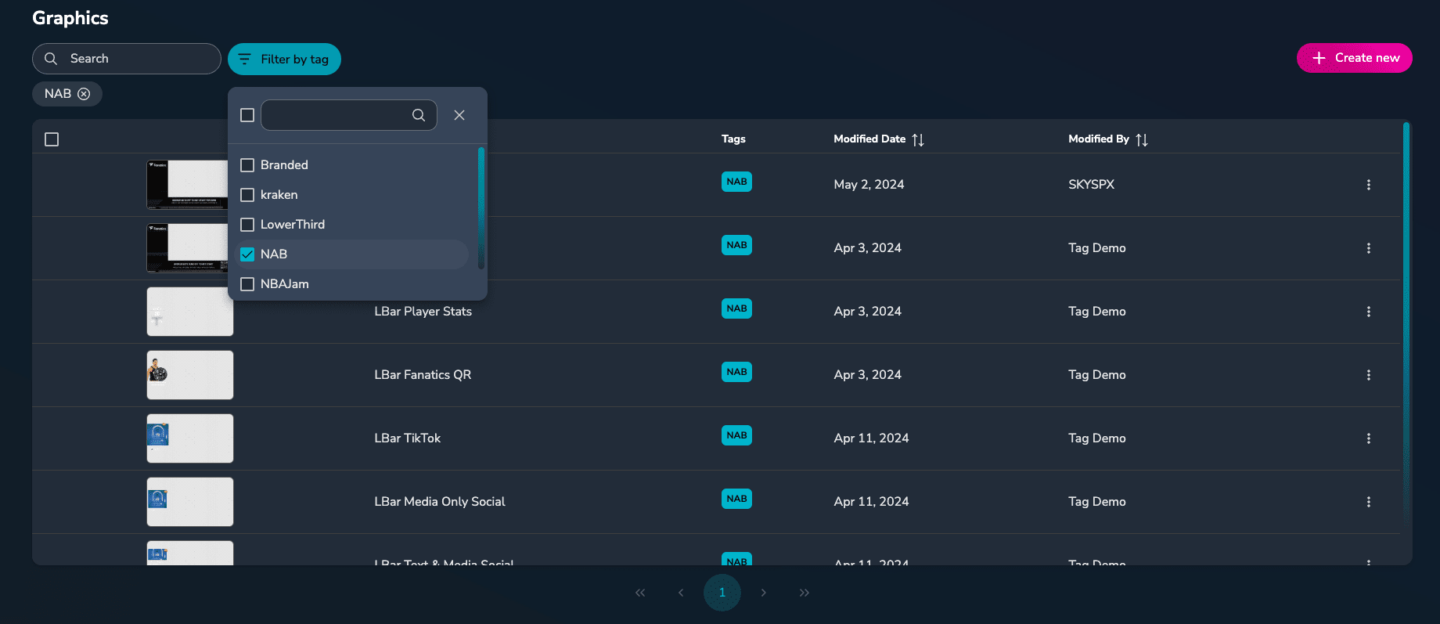1440x624 pixels.
Task: Jump to the first page using the double-chevron
Action: click(x=640, y=592)
